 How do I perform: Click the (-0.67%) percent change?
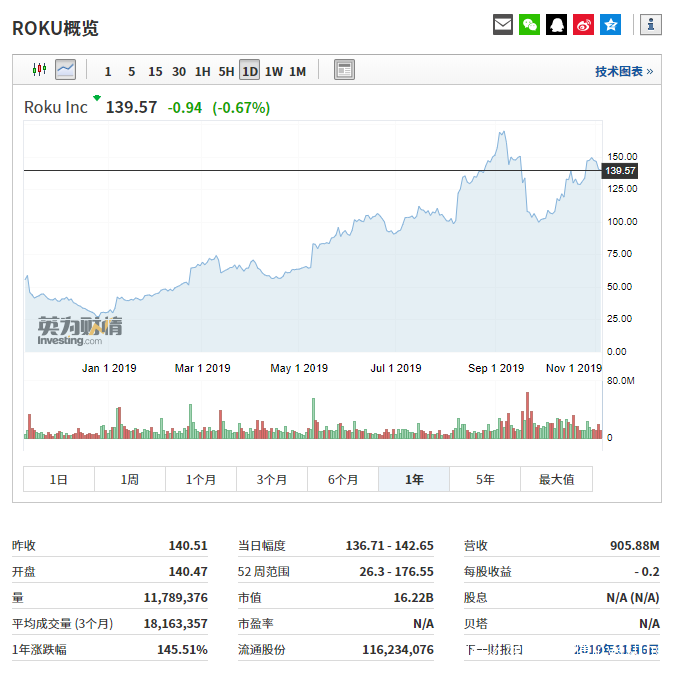pyautogui.click(x=241, y=107)
